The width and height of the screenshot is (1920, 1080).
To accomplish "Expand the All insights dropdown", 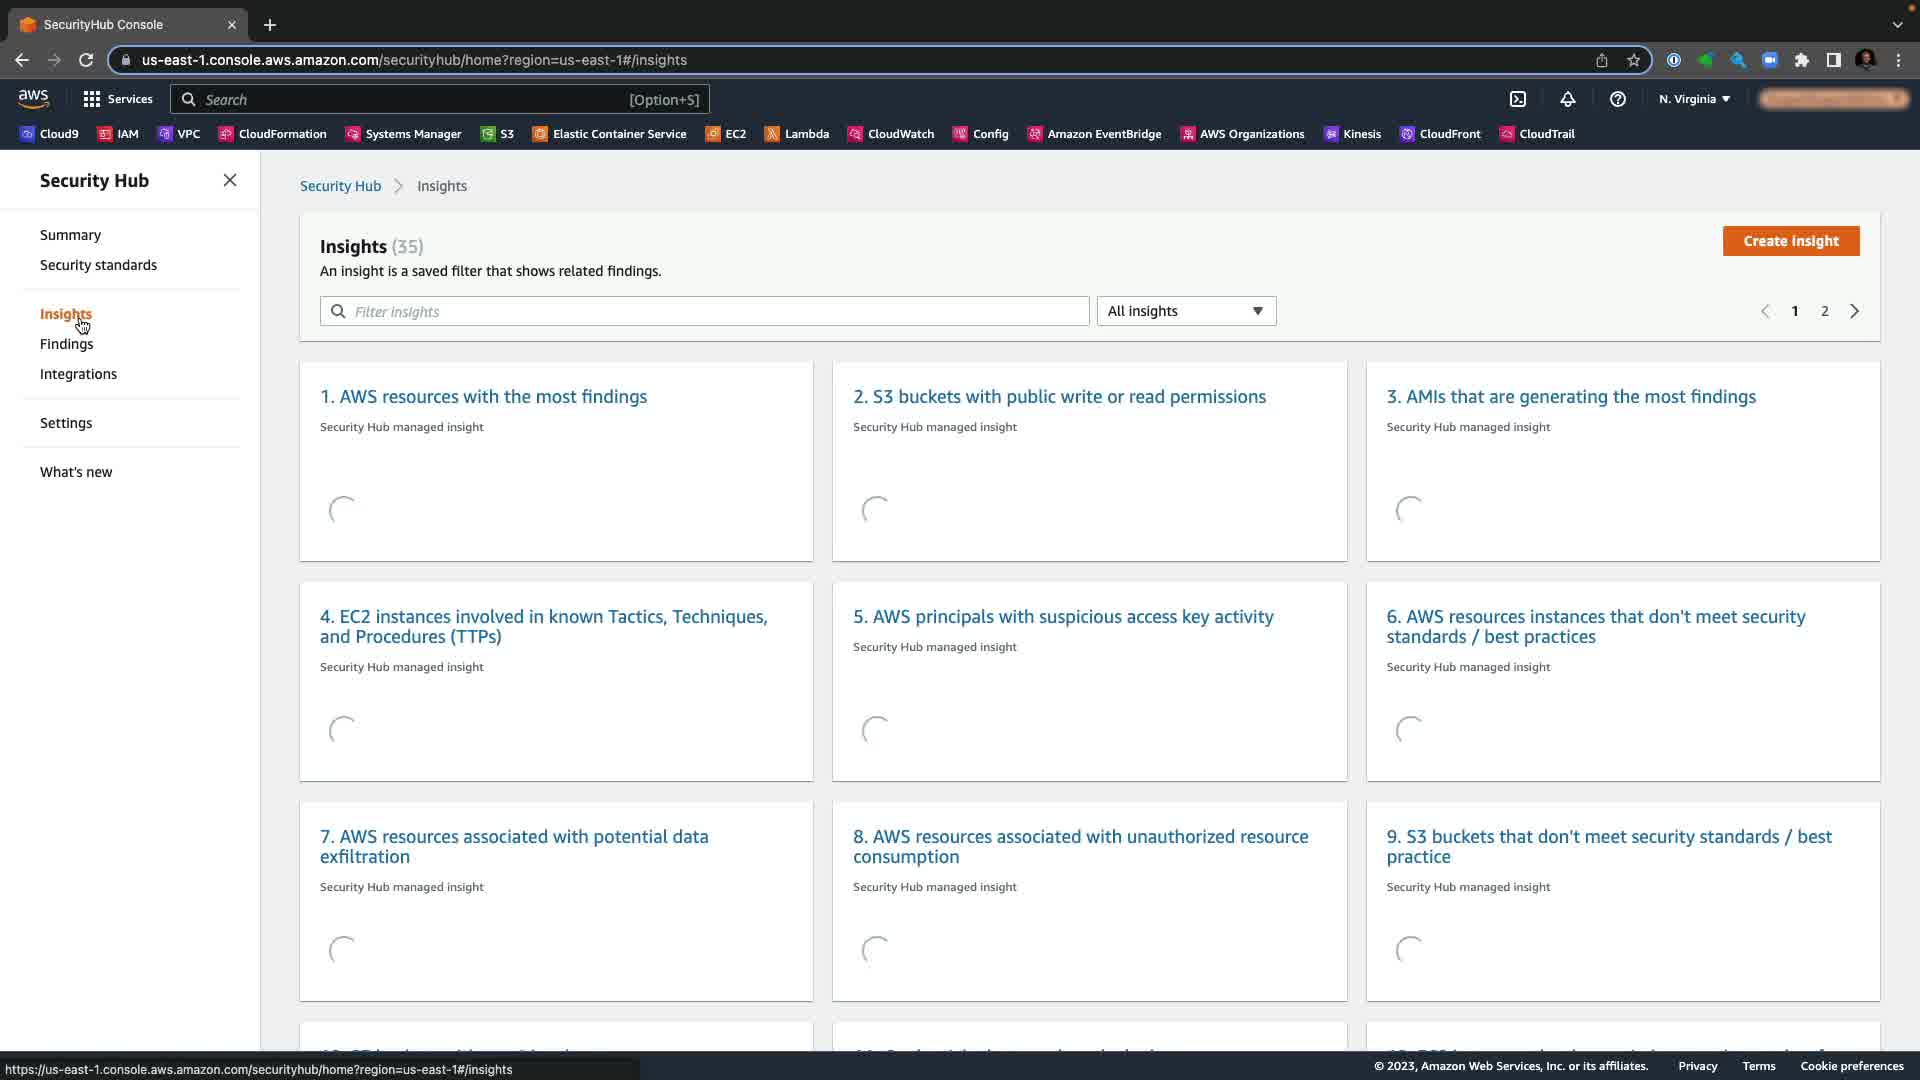I will (1186, 311).
